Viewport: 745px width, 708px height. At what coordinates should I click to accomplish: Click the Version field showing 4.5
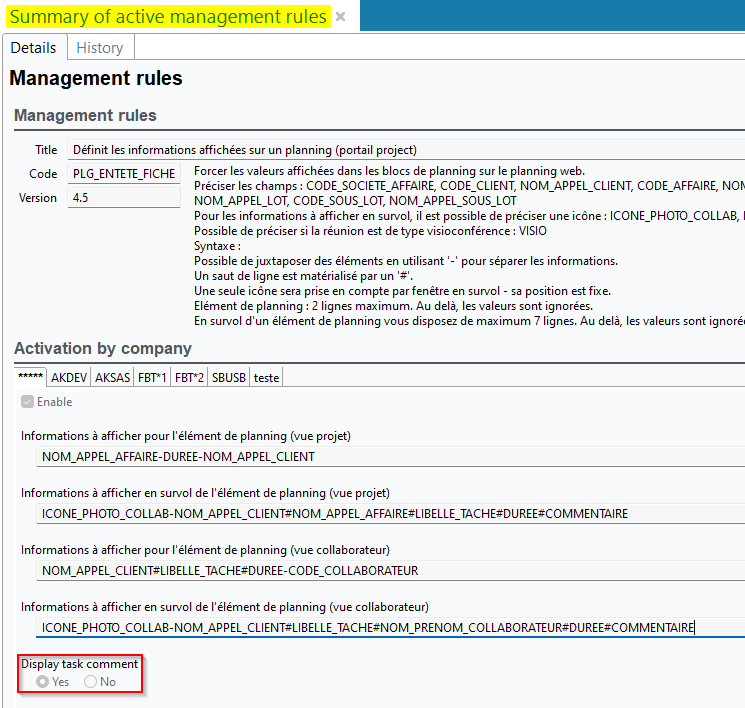click(124, 198)
